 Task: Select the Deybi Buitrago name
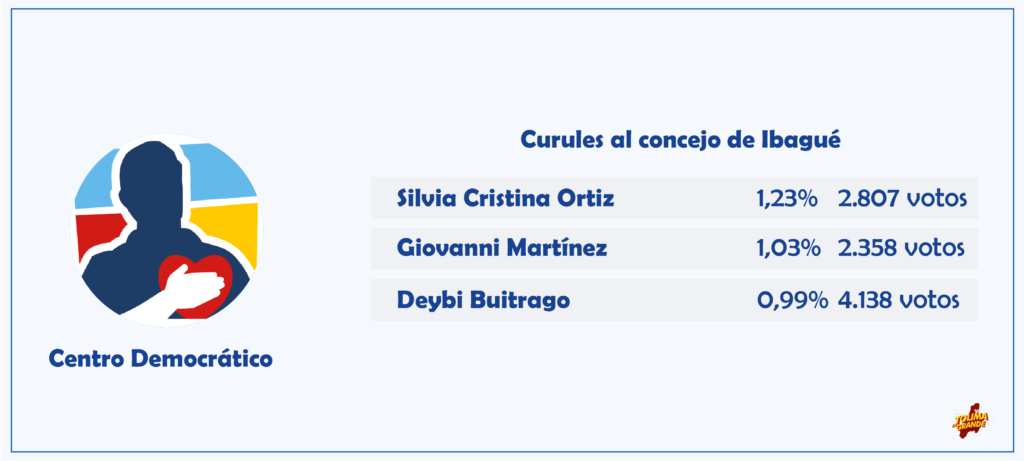[483, 300]
